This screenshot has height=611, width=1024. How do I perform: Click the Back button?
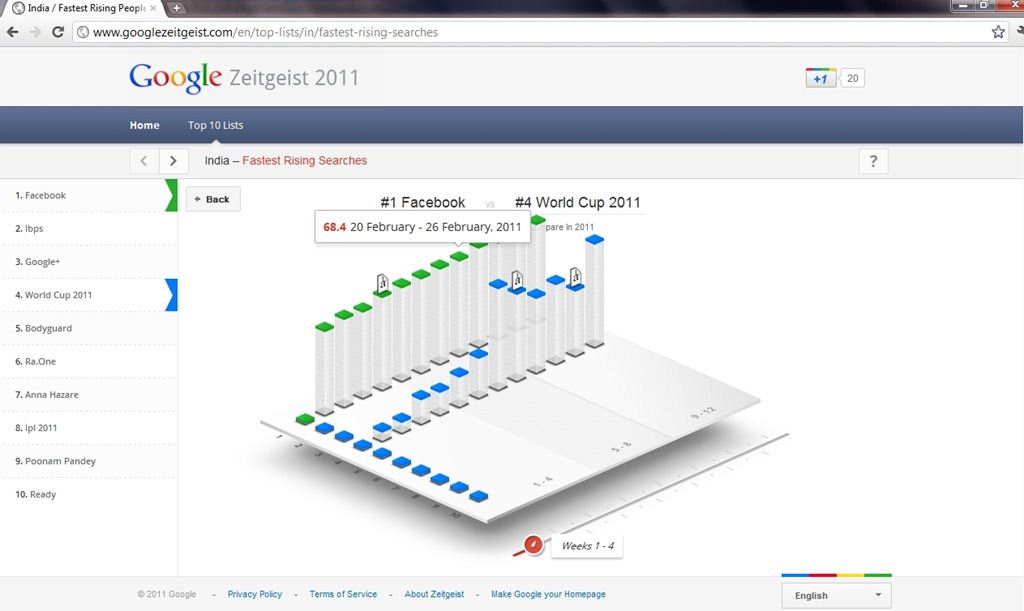coord(213,199)
